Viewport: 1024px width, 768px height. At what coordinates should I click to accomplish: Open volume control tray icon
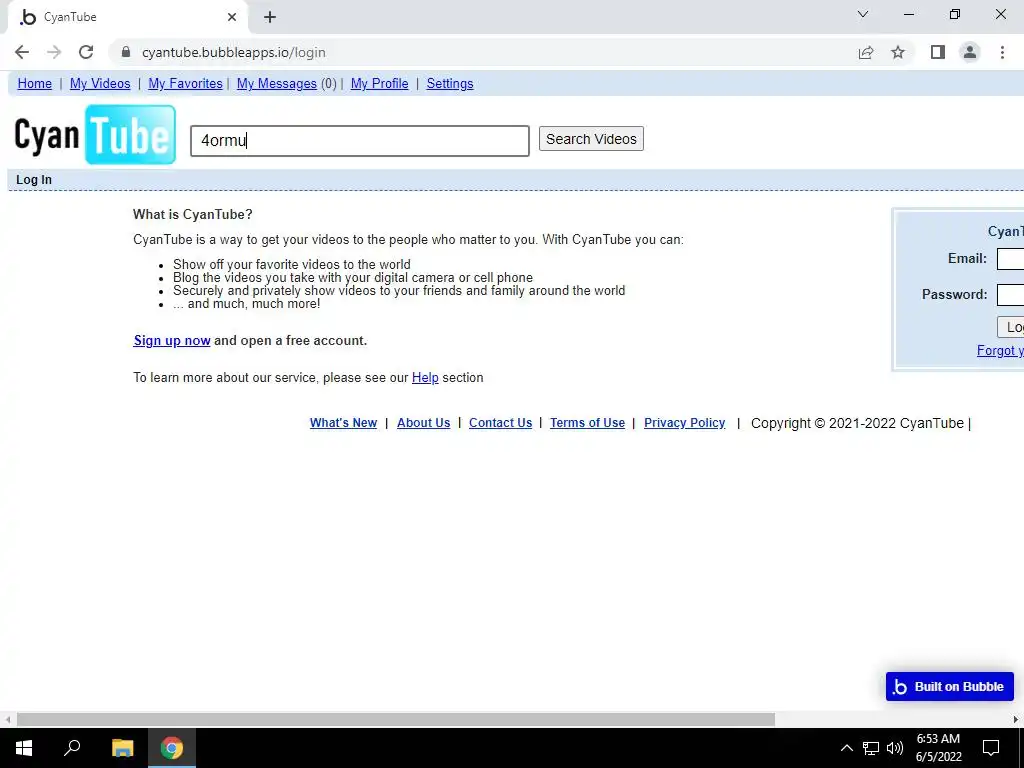point(895,748)
